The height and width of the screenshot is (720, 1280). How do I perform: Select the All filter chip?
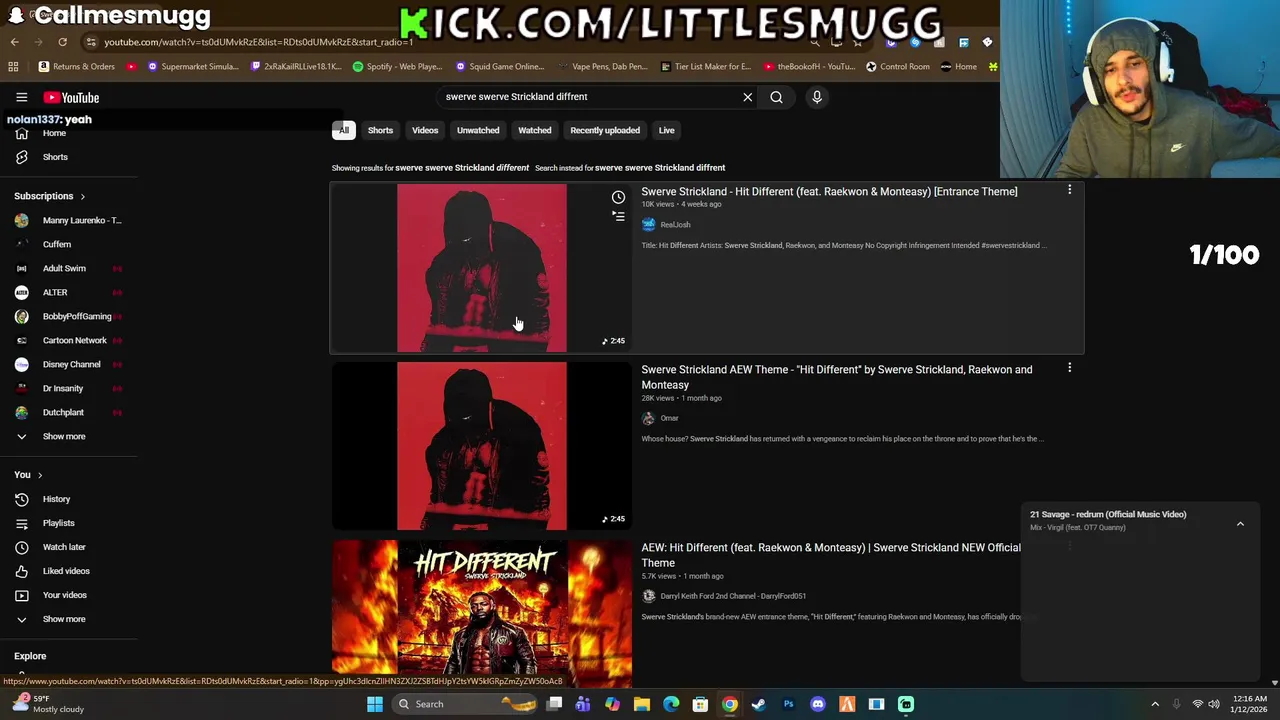(x=343, y=130)
